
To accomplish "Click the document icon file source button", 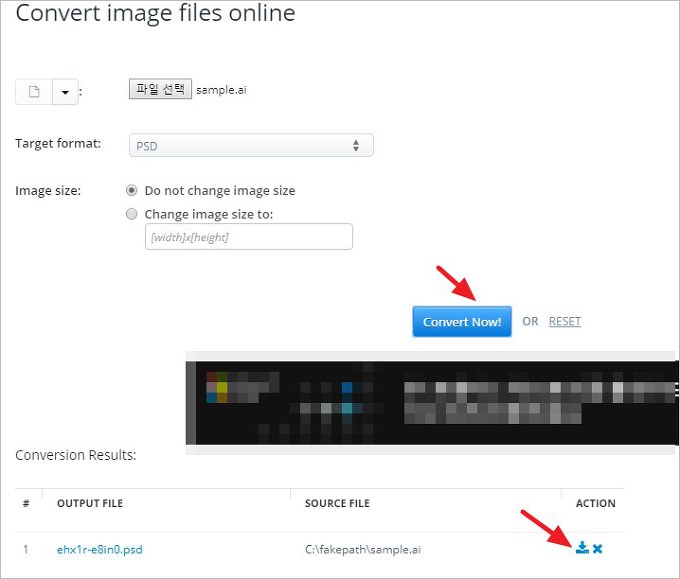I will click(33, 91).
